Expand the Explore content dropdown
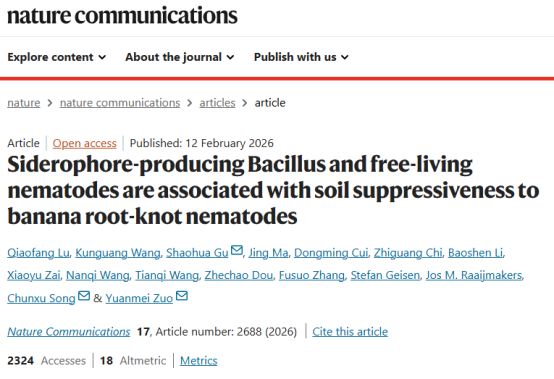The width and height of the screenshot is (554, 379). [x=57, y=57]
